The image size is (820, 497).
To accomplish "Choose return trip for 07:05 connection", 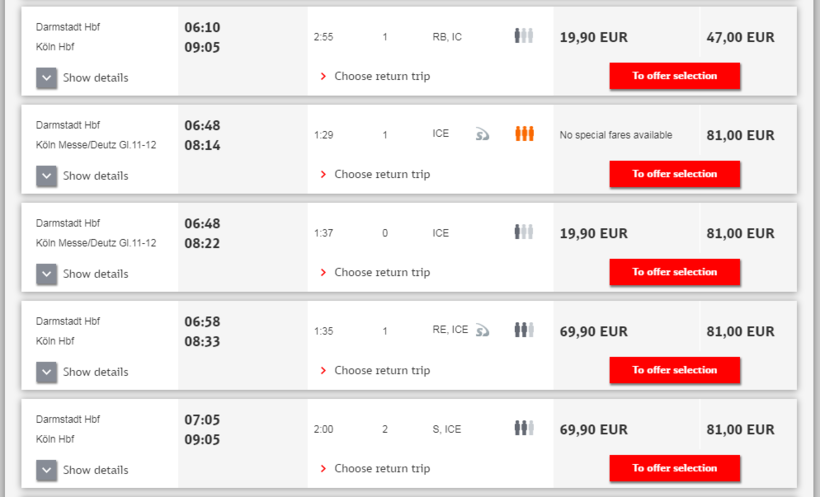I will (381, 468).
